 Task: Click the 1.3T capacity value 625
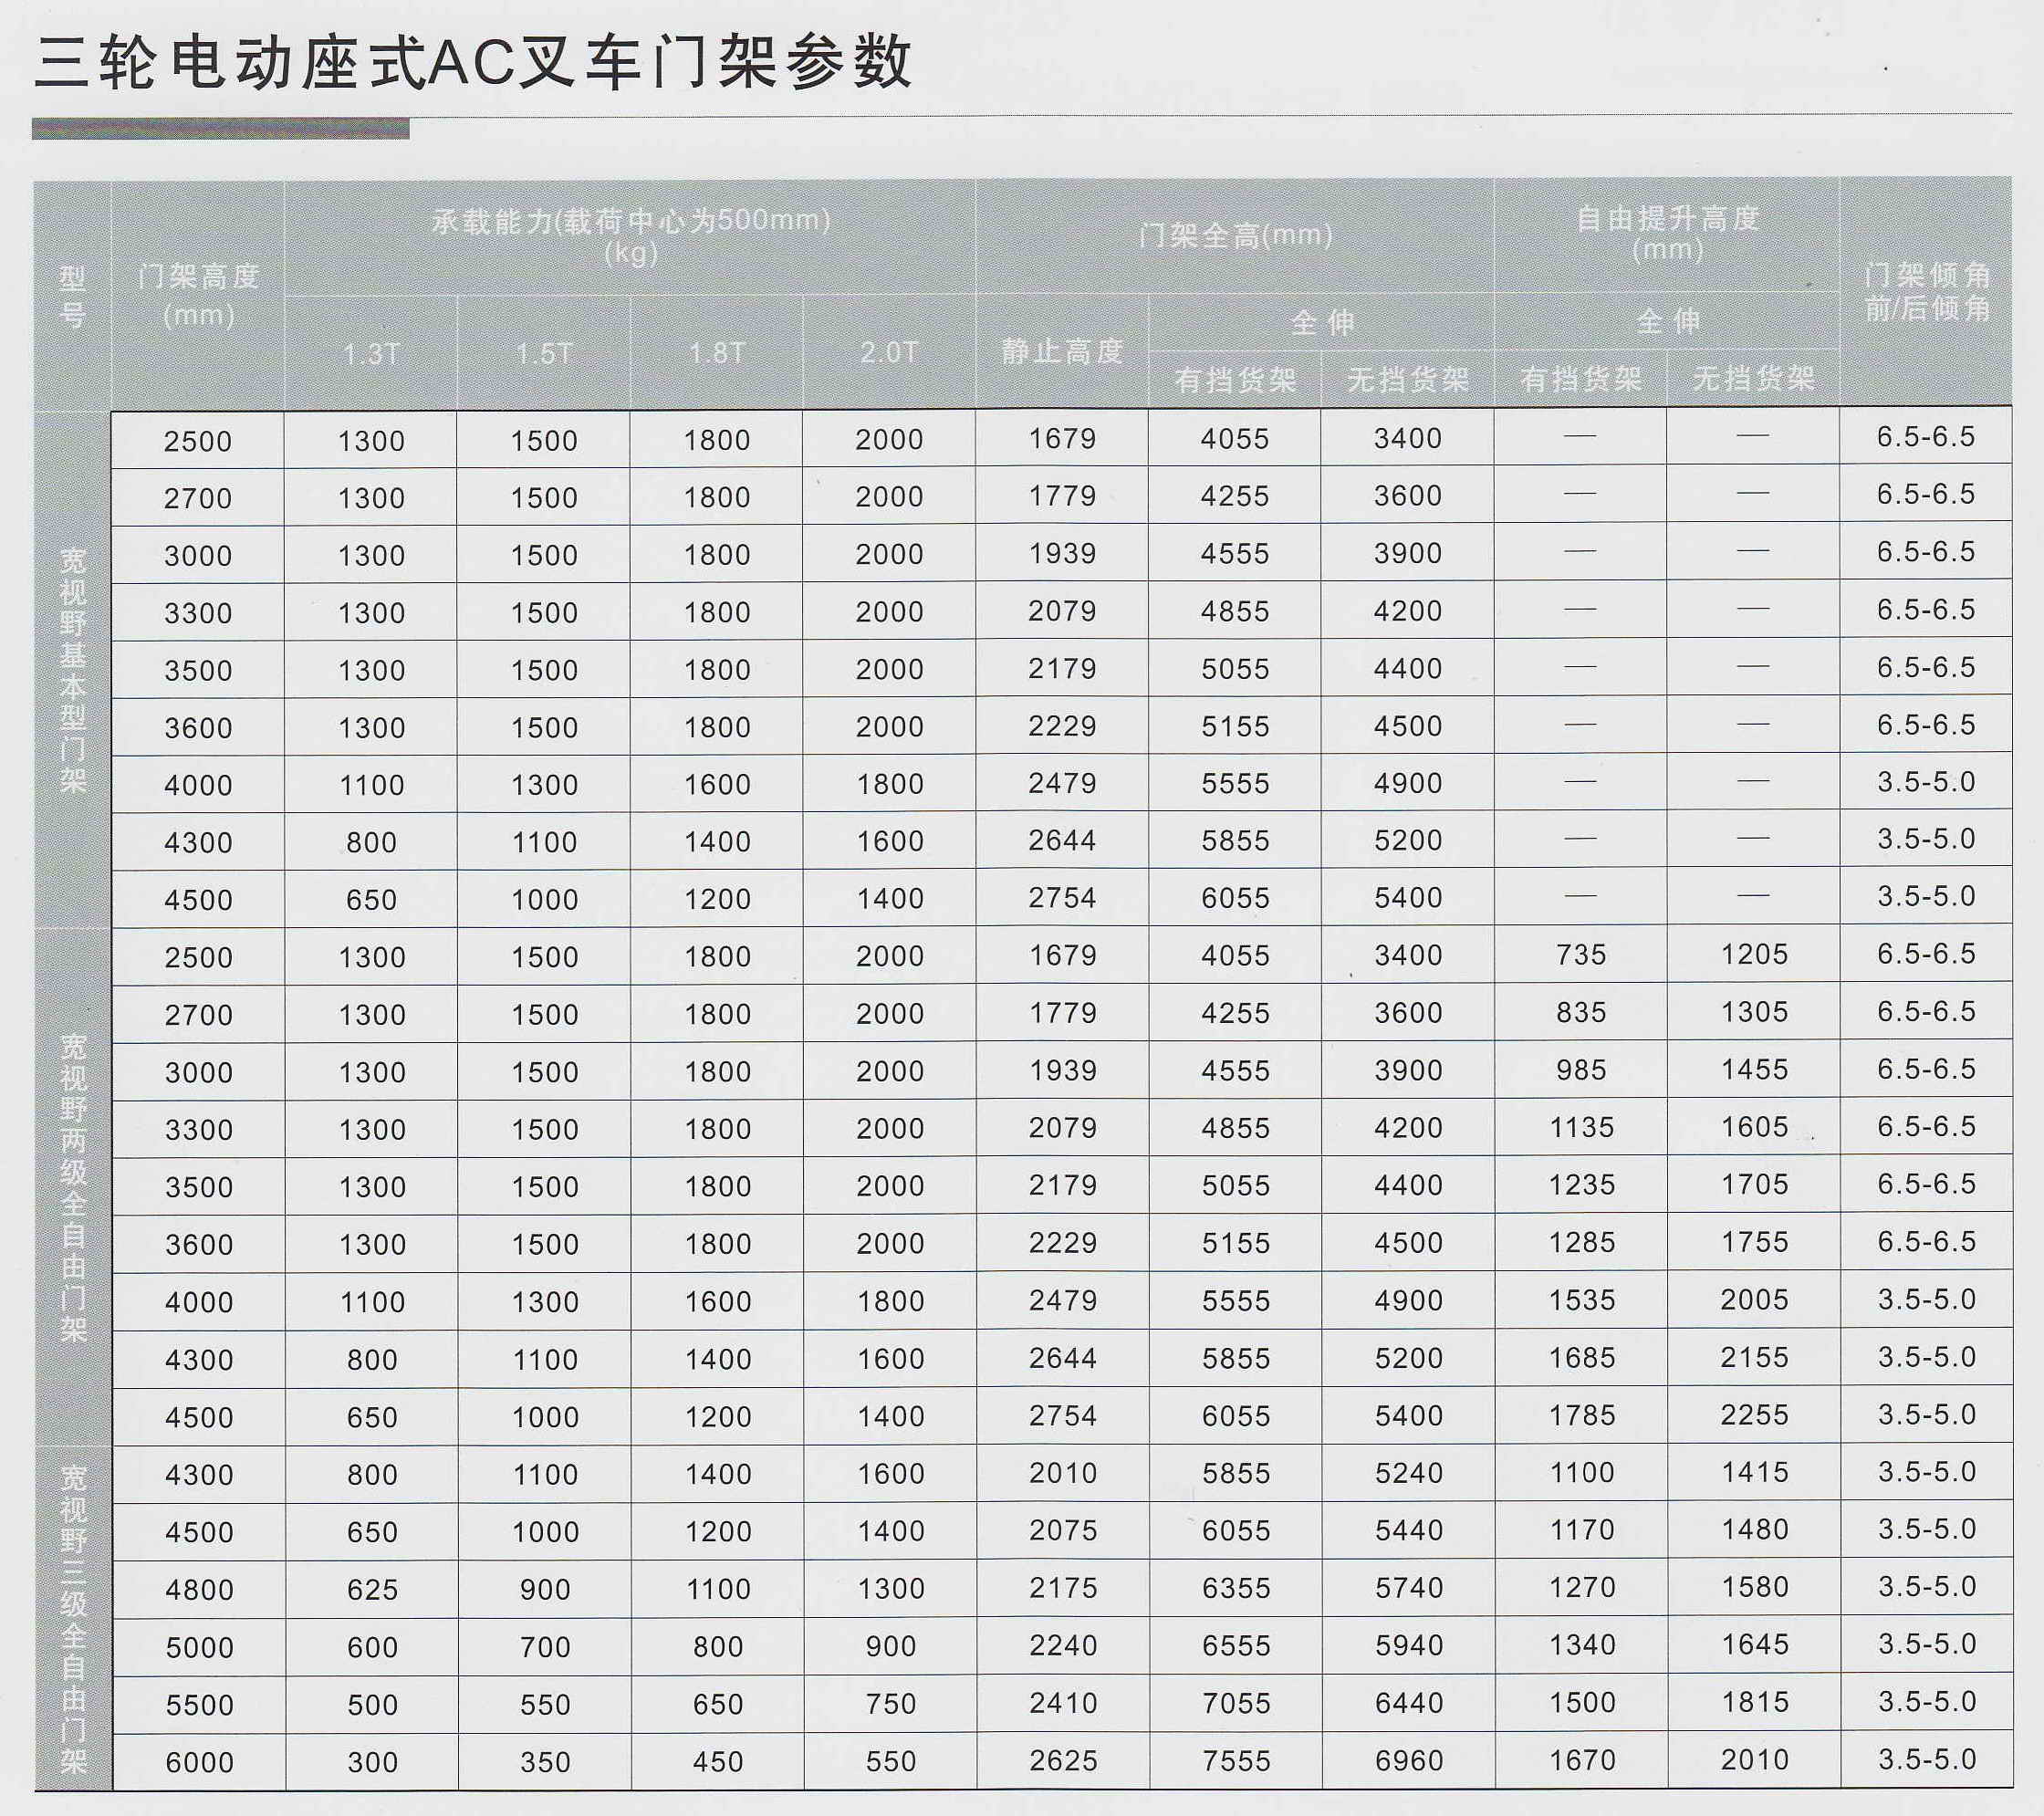(372, 1590)
